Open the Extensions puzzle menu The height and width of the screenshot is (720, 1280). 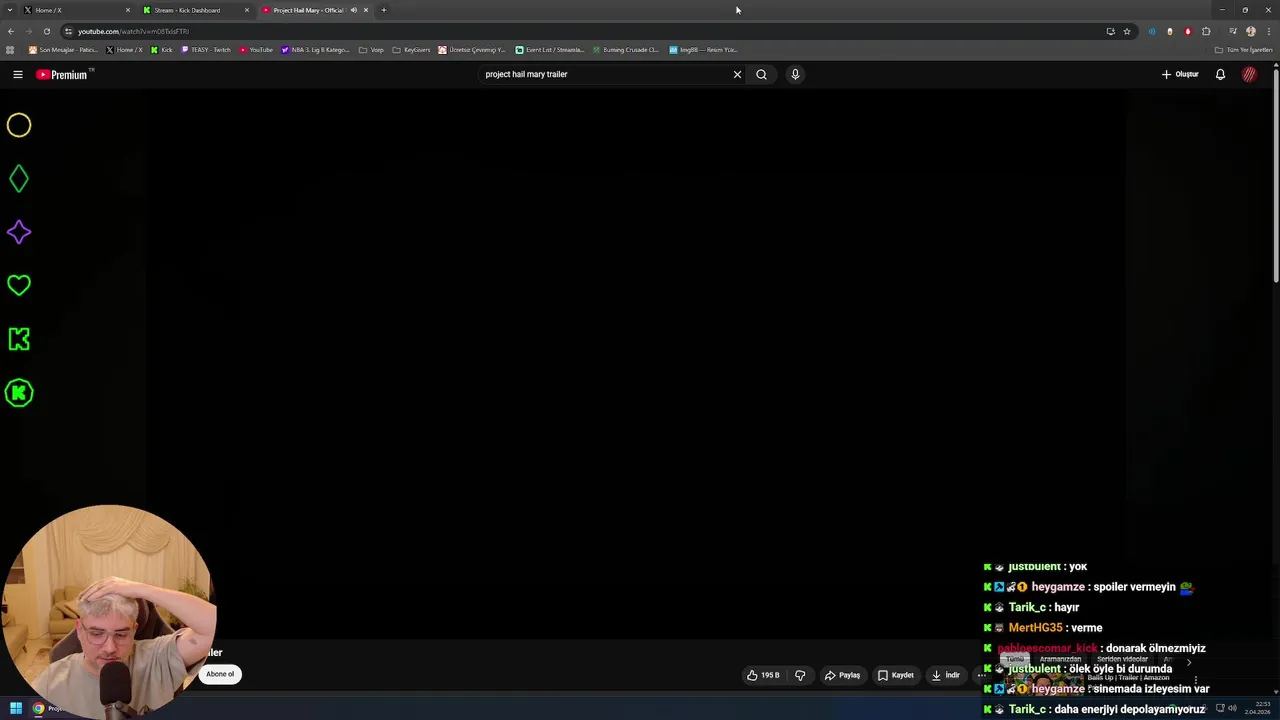point(1206,31)
